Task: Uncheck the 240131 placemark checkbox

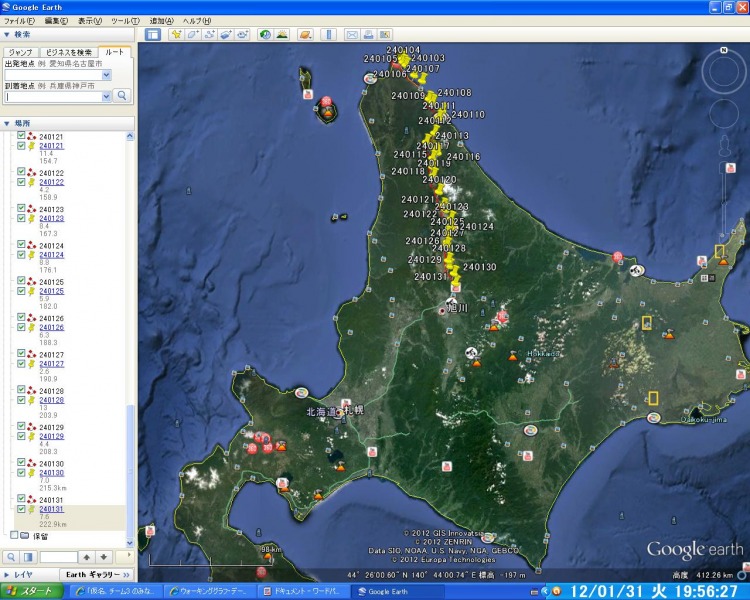Action: click(x=21, y=509)
